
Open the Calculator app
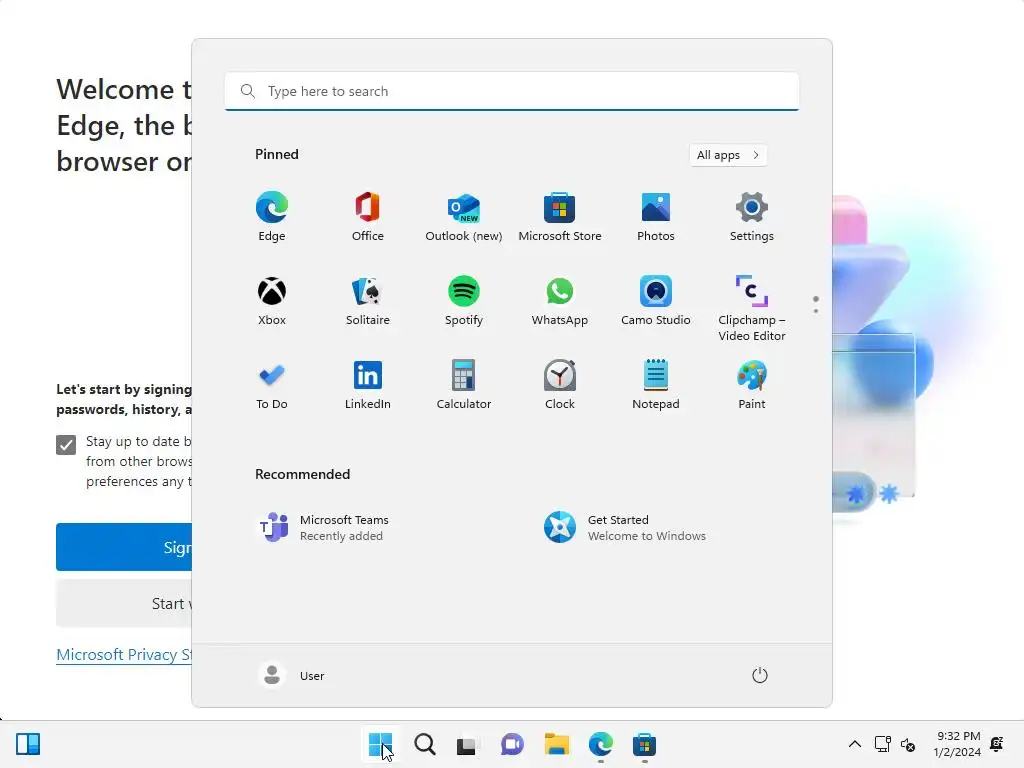click(464, 385)
